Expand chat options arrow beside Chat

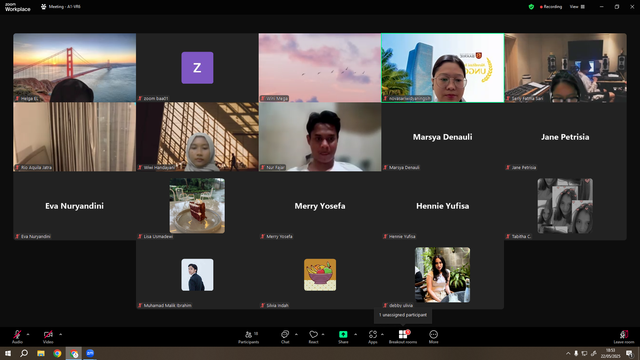[296, 334]
